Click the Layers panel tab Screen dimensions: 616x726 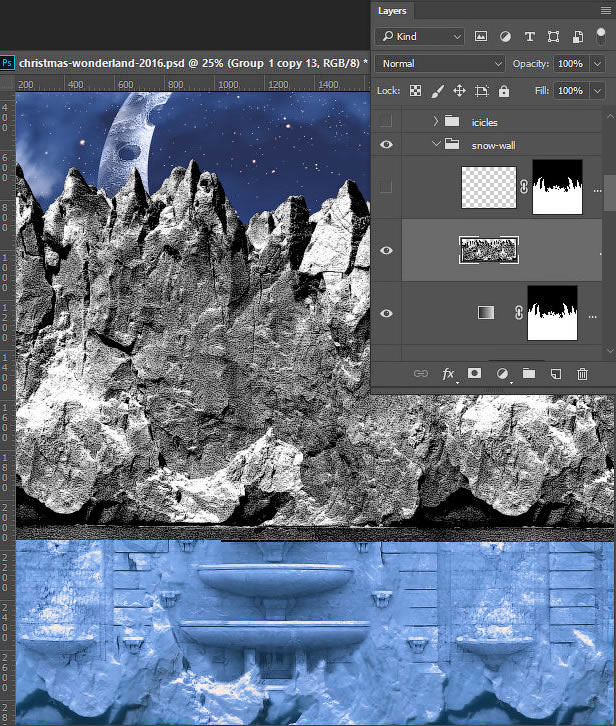[x=393, y=10]
